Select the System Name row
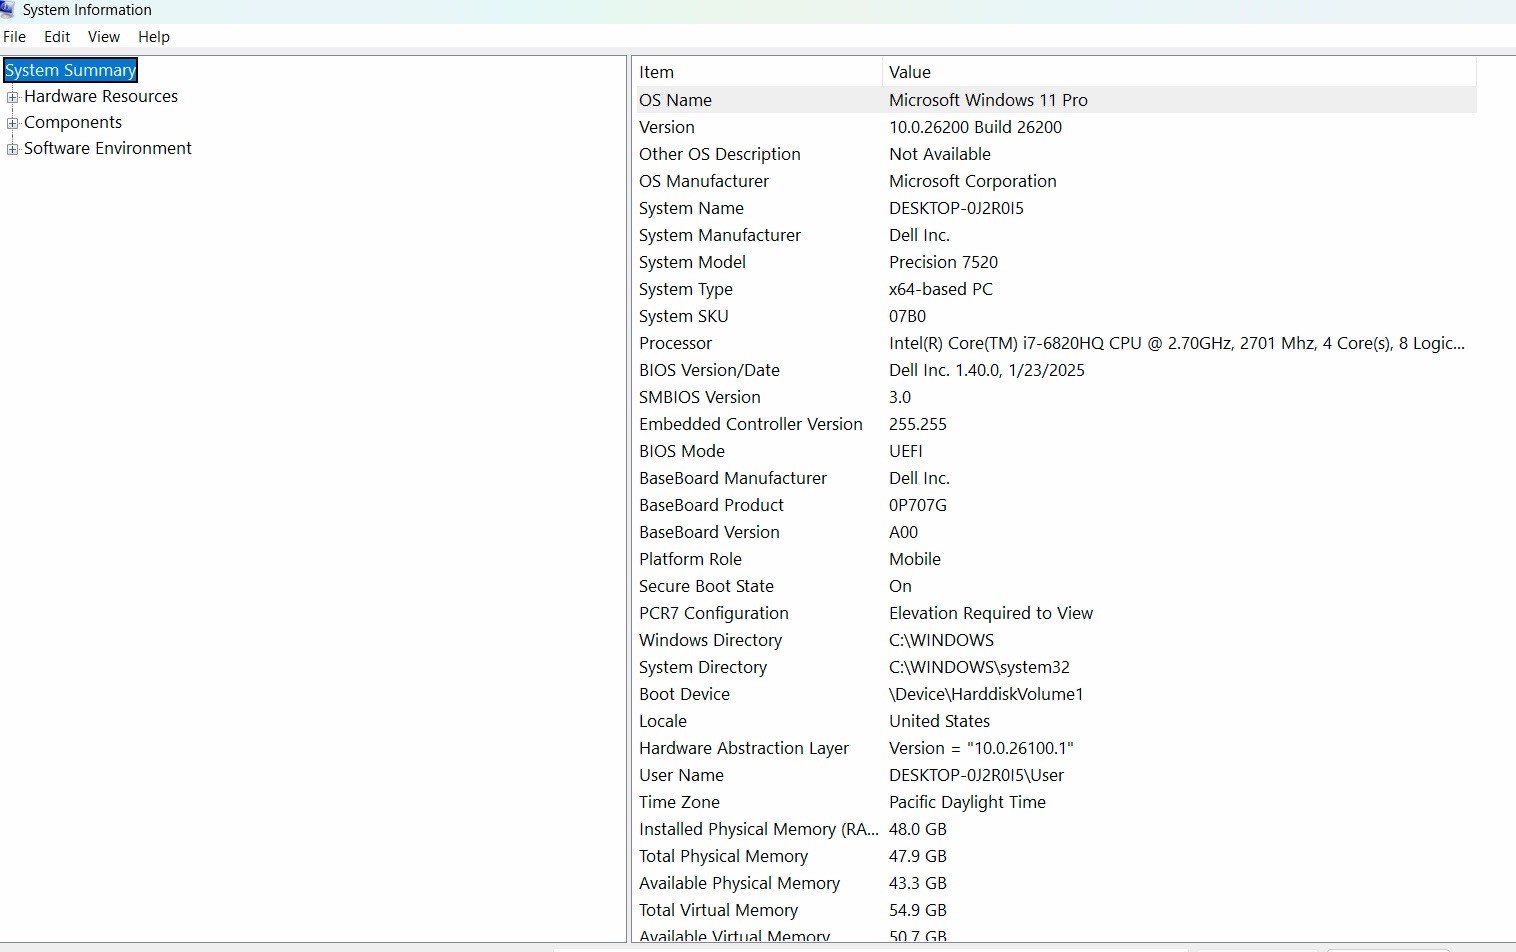 point(1055,208)
